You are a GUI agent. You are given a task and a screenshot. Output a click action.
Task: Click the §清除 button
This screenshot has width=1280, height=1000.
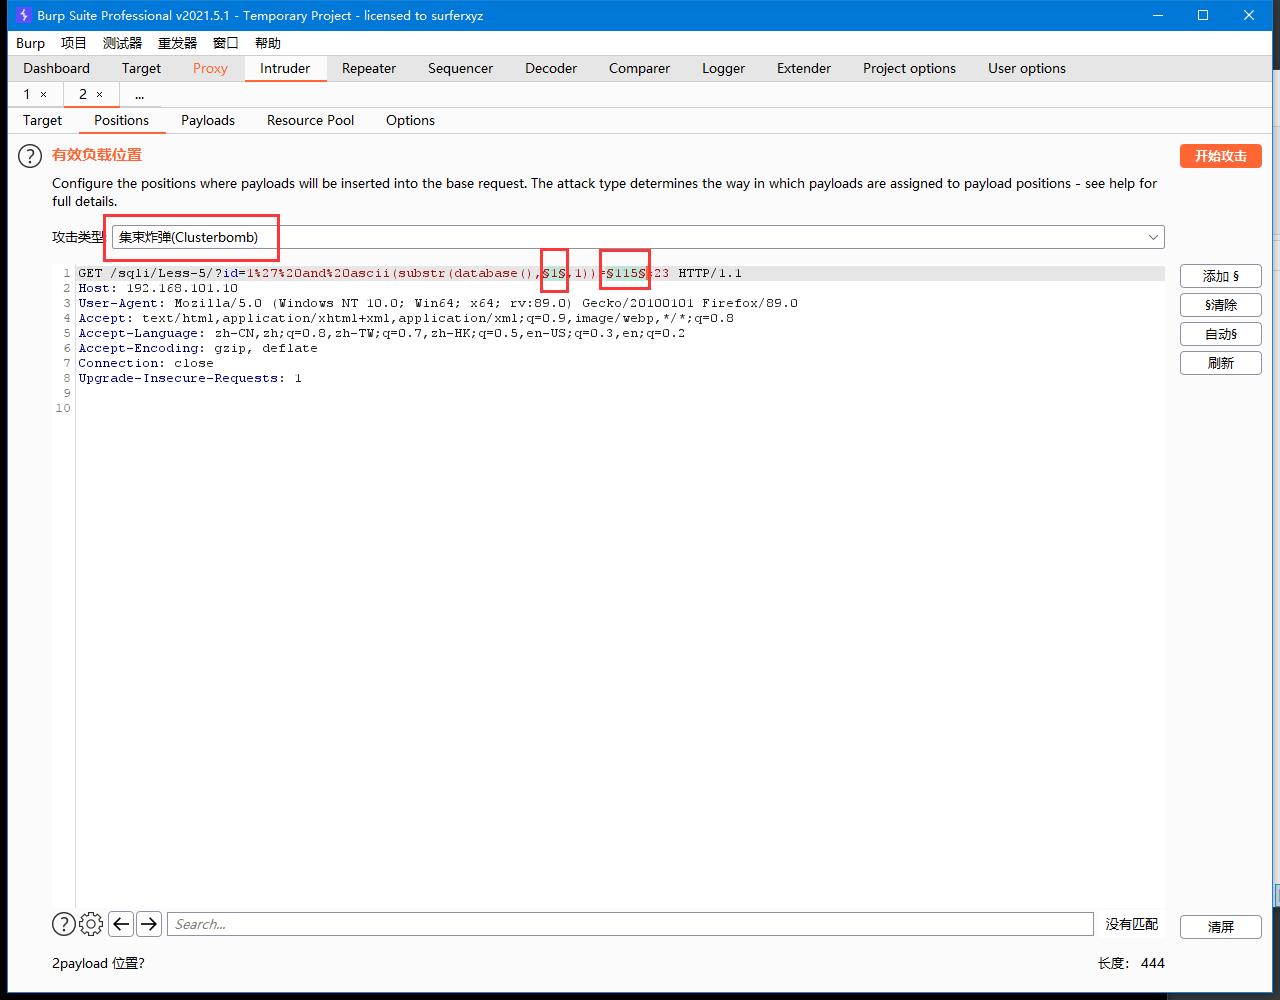tap(1221, 305)
